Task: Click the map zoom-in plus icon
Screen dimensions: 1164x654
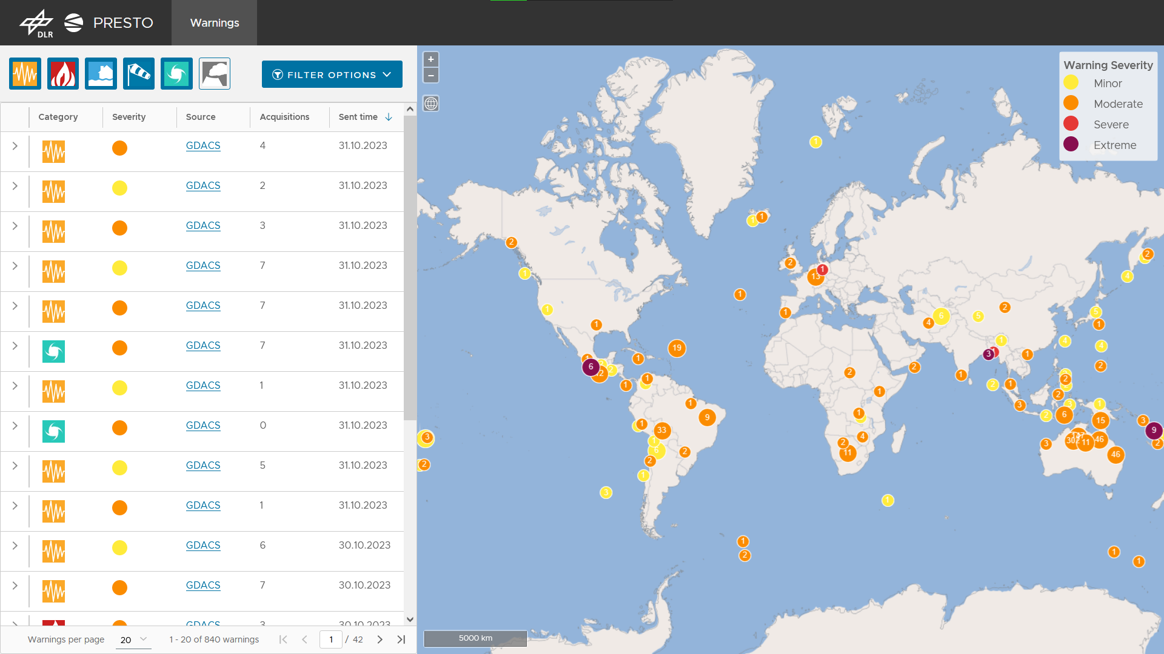Action: (430, 58)
